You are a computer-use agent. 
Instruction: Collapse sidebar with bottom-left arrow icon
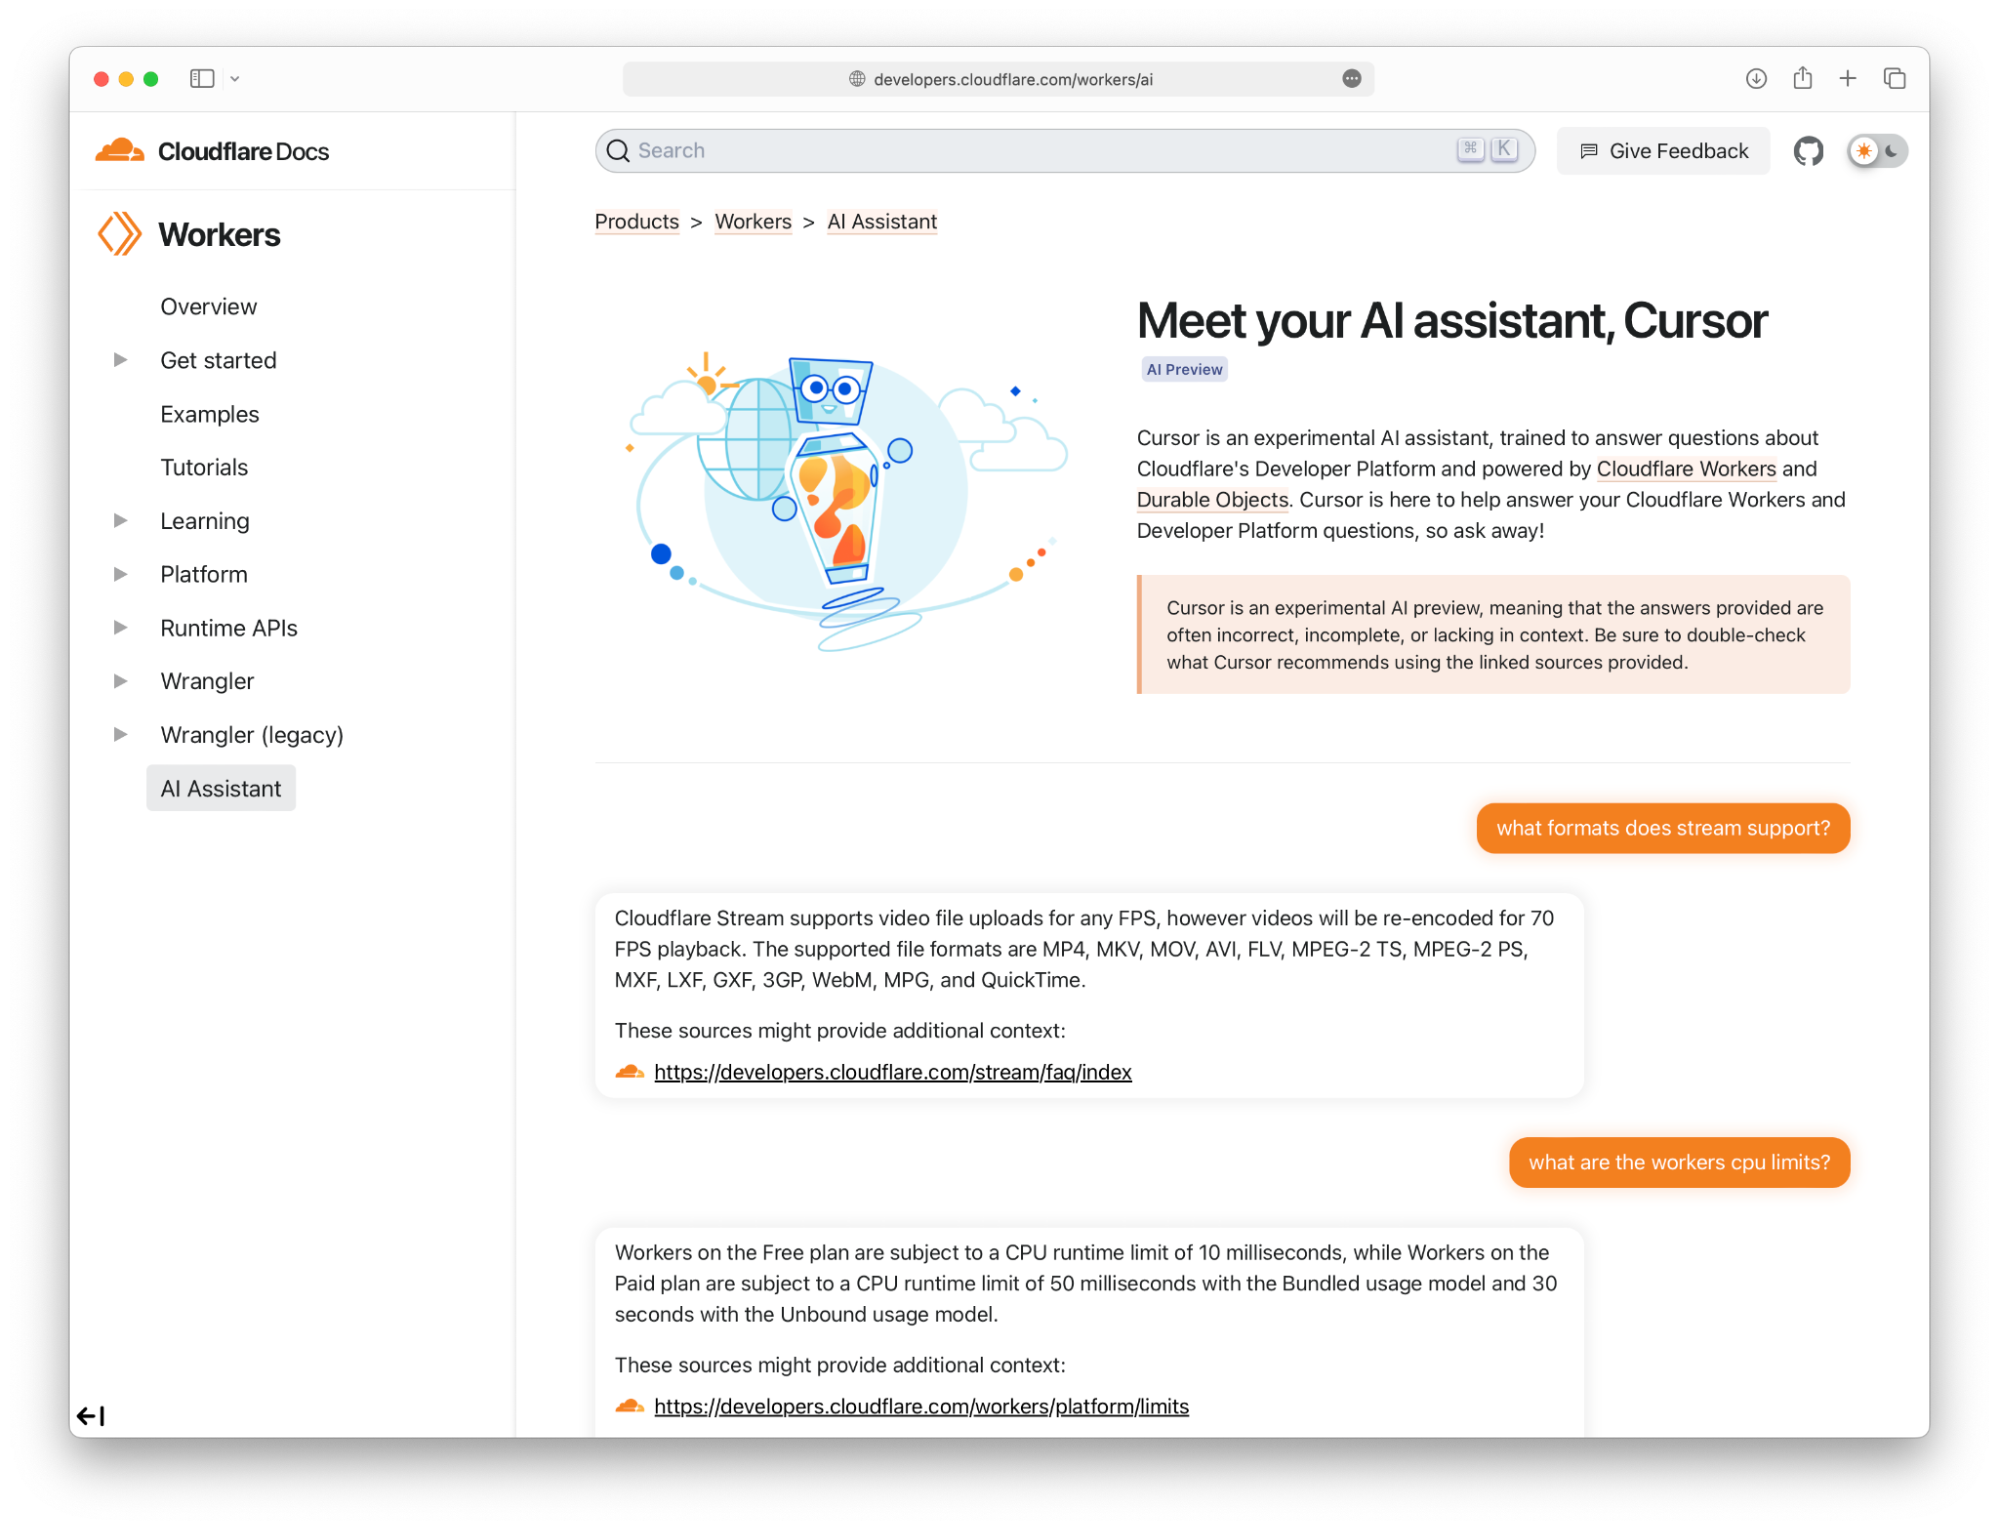pos(91,1415)
